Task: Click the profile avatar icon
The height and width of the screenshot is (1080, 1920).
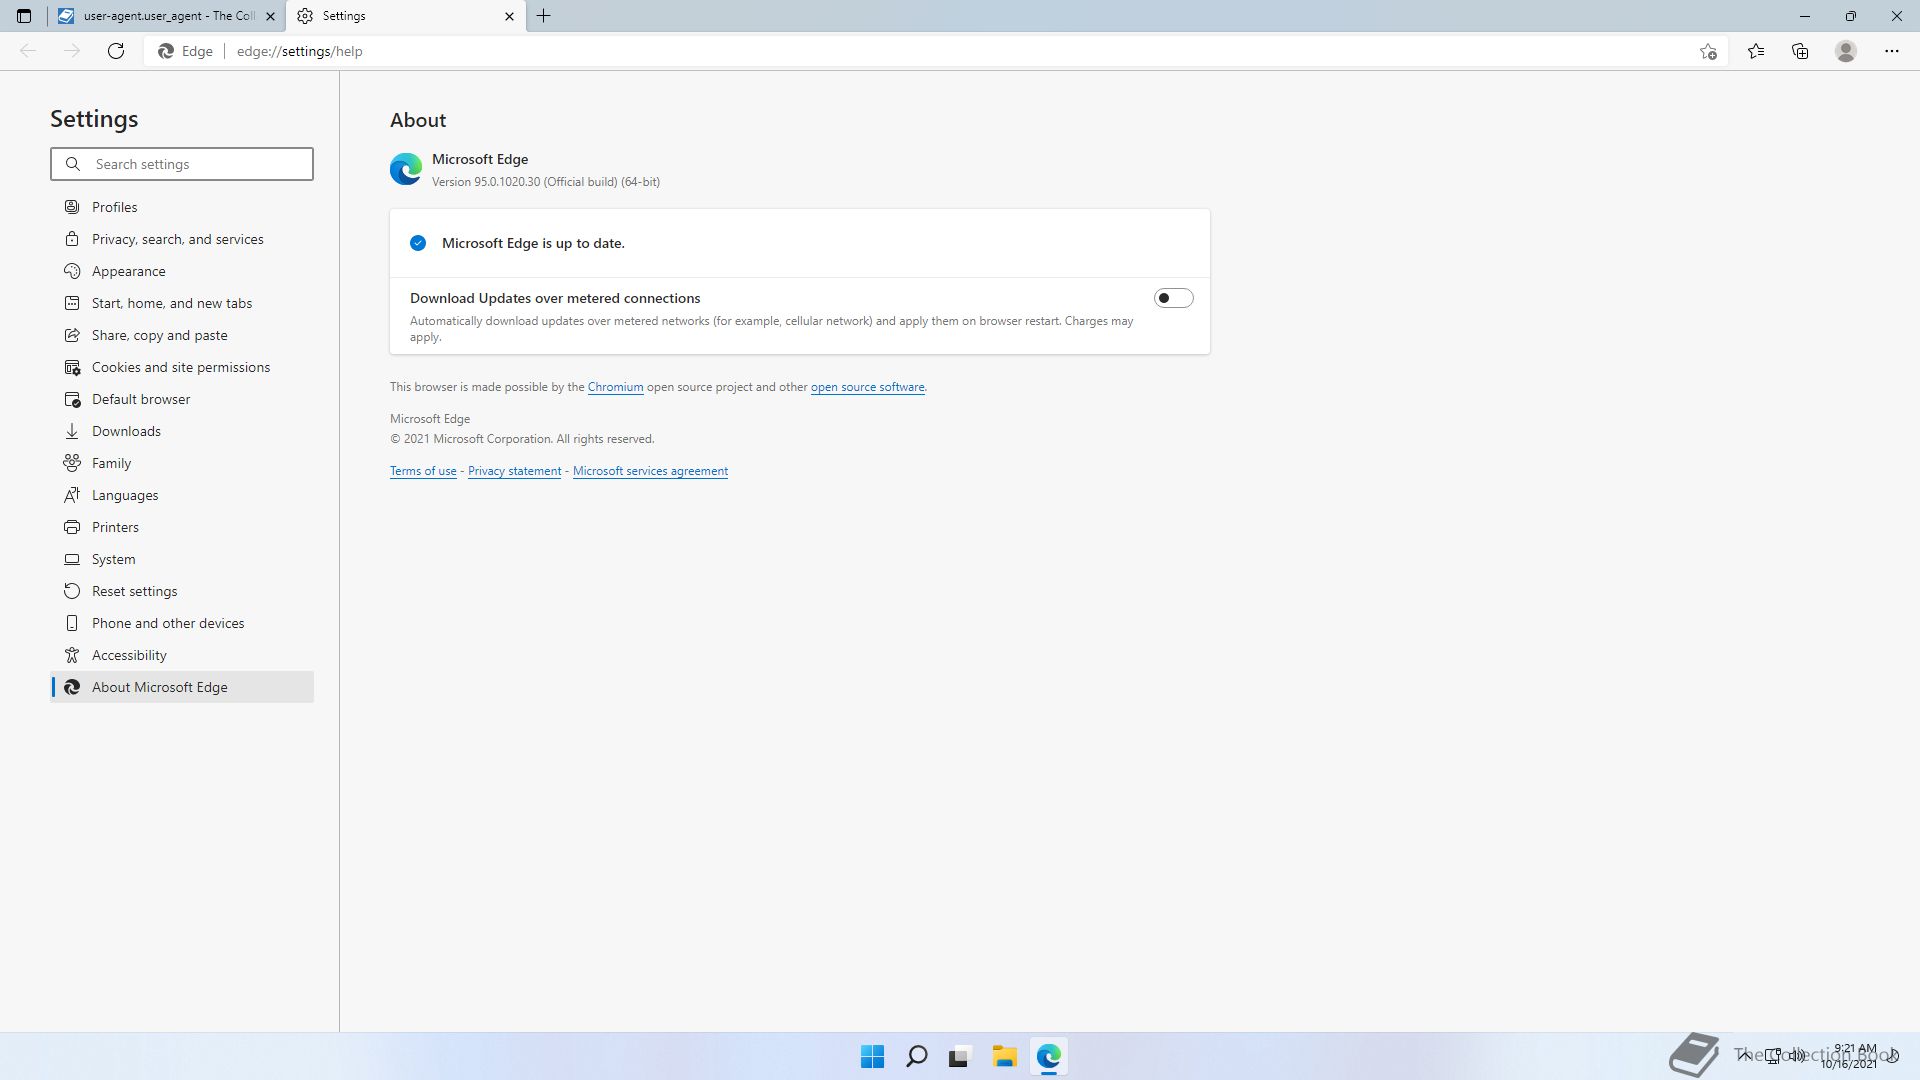Action: click(1846, 51)
